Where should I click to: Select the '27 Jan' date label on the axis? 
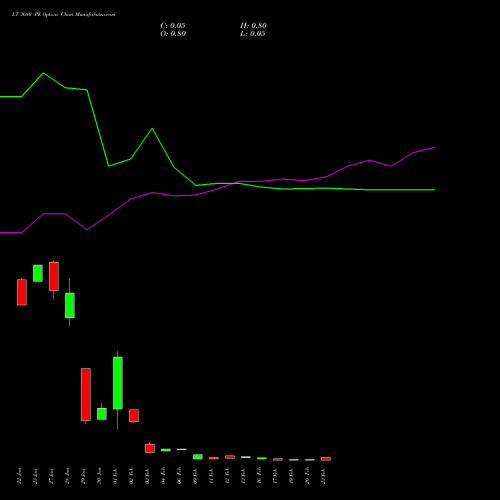pos(51,476)
